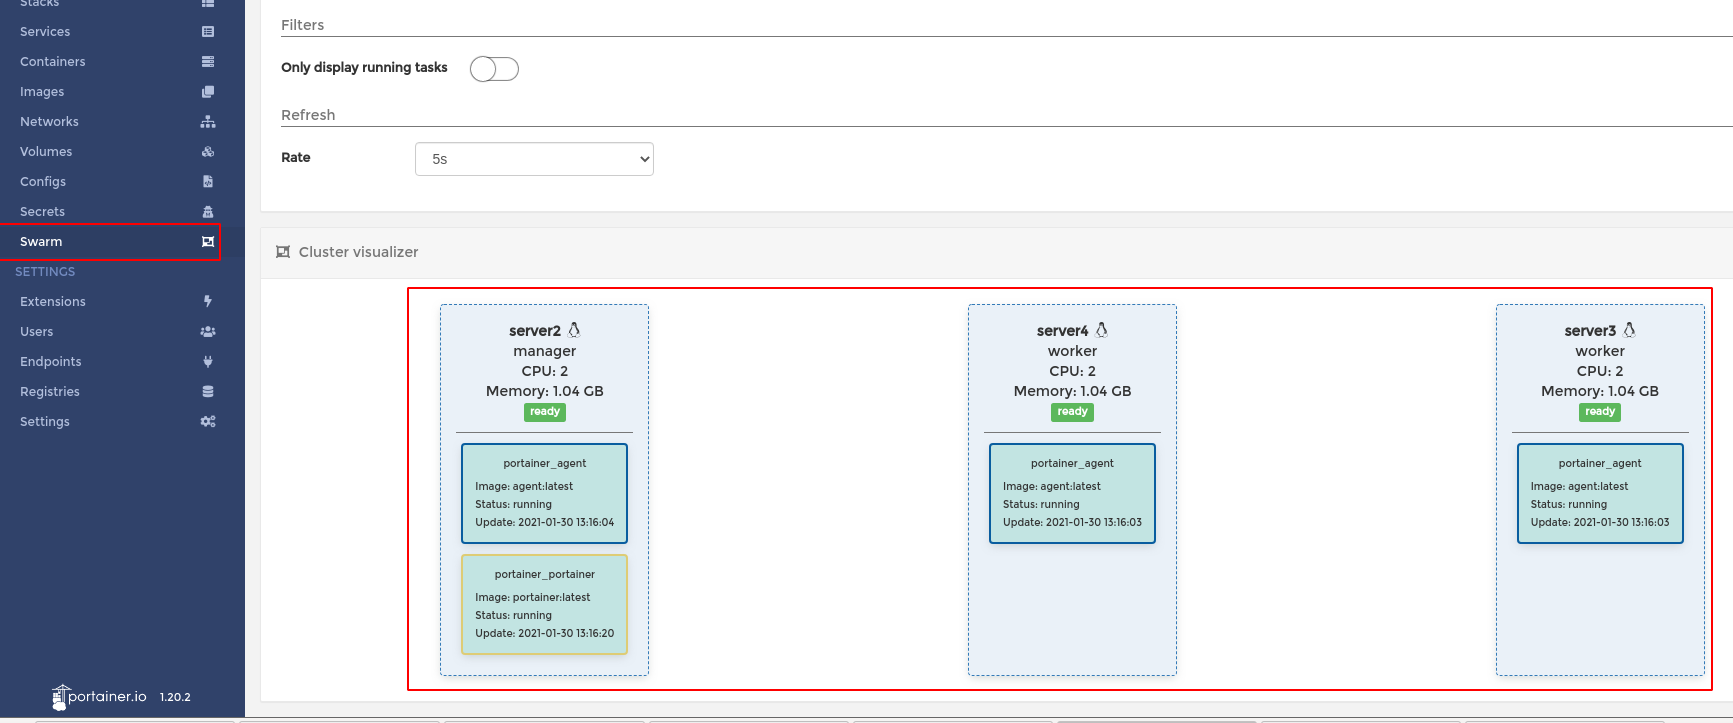Open Volumes in the sidebar
Screen dimensions: 1733x723
pyautogui.click(x=46, y=152)
